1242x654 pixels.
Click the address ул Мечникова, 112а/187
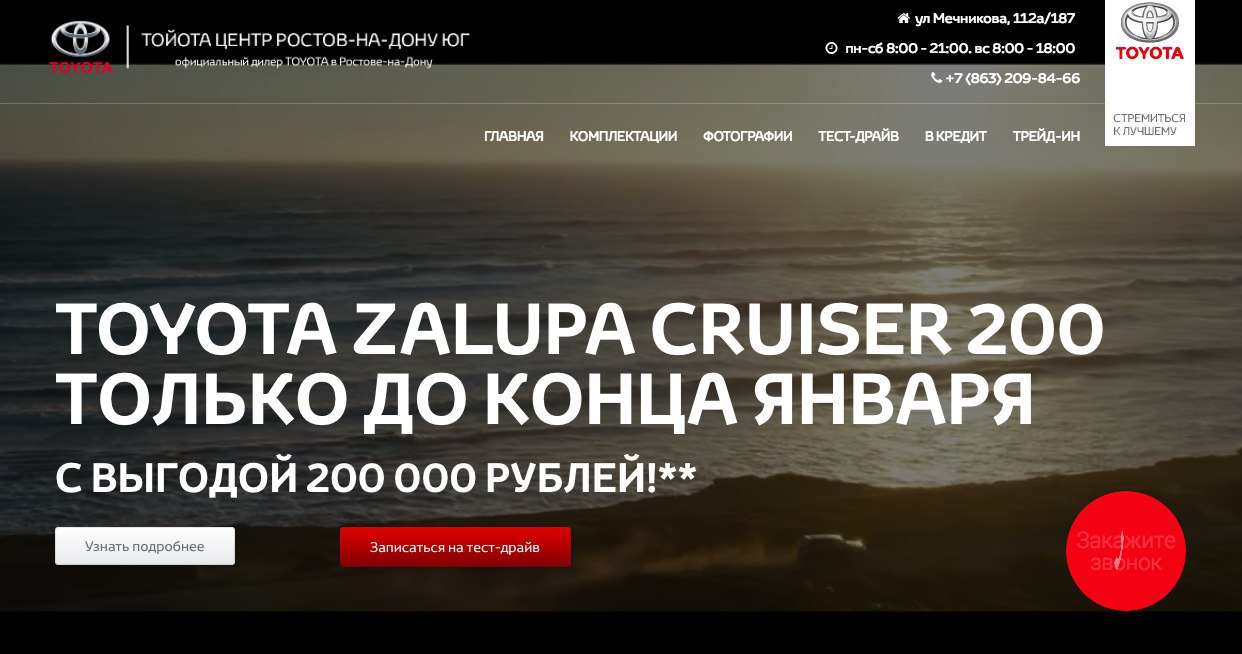(x=995, y=18)
